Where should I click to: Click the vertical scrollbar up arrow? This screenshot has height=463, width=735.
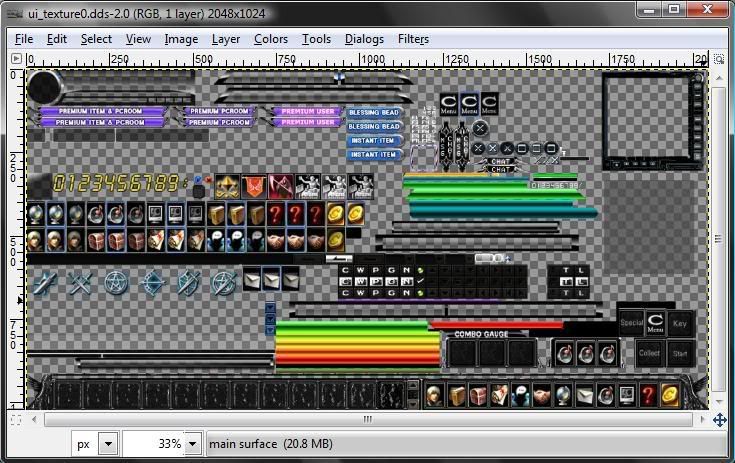pos(719,77)
